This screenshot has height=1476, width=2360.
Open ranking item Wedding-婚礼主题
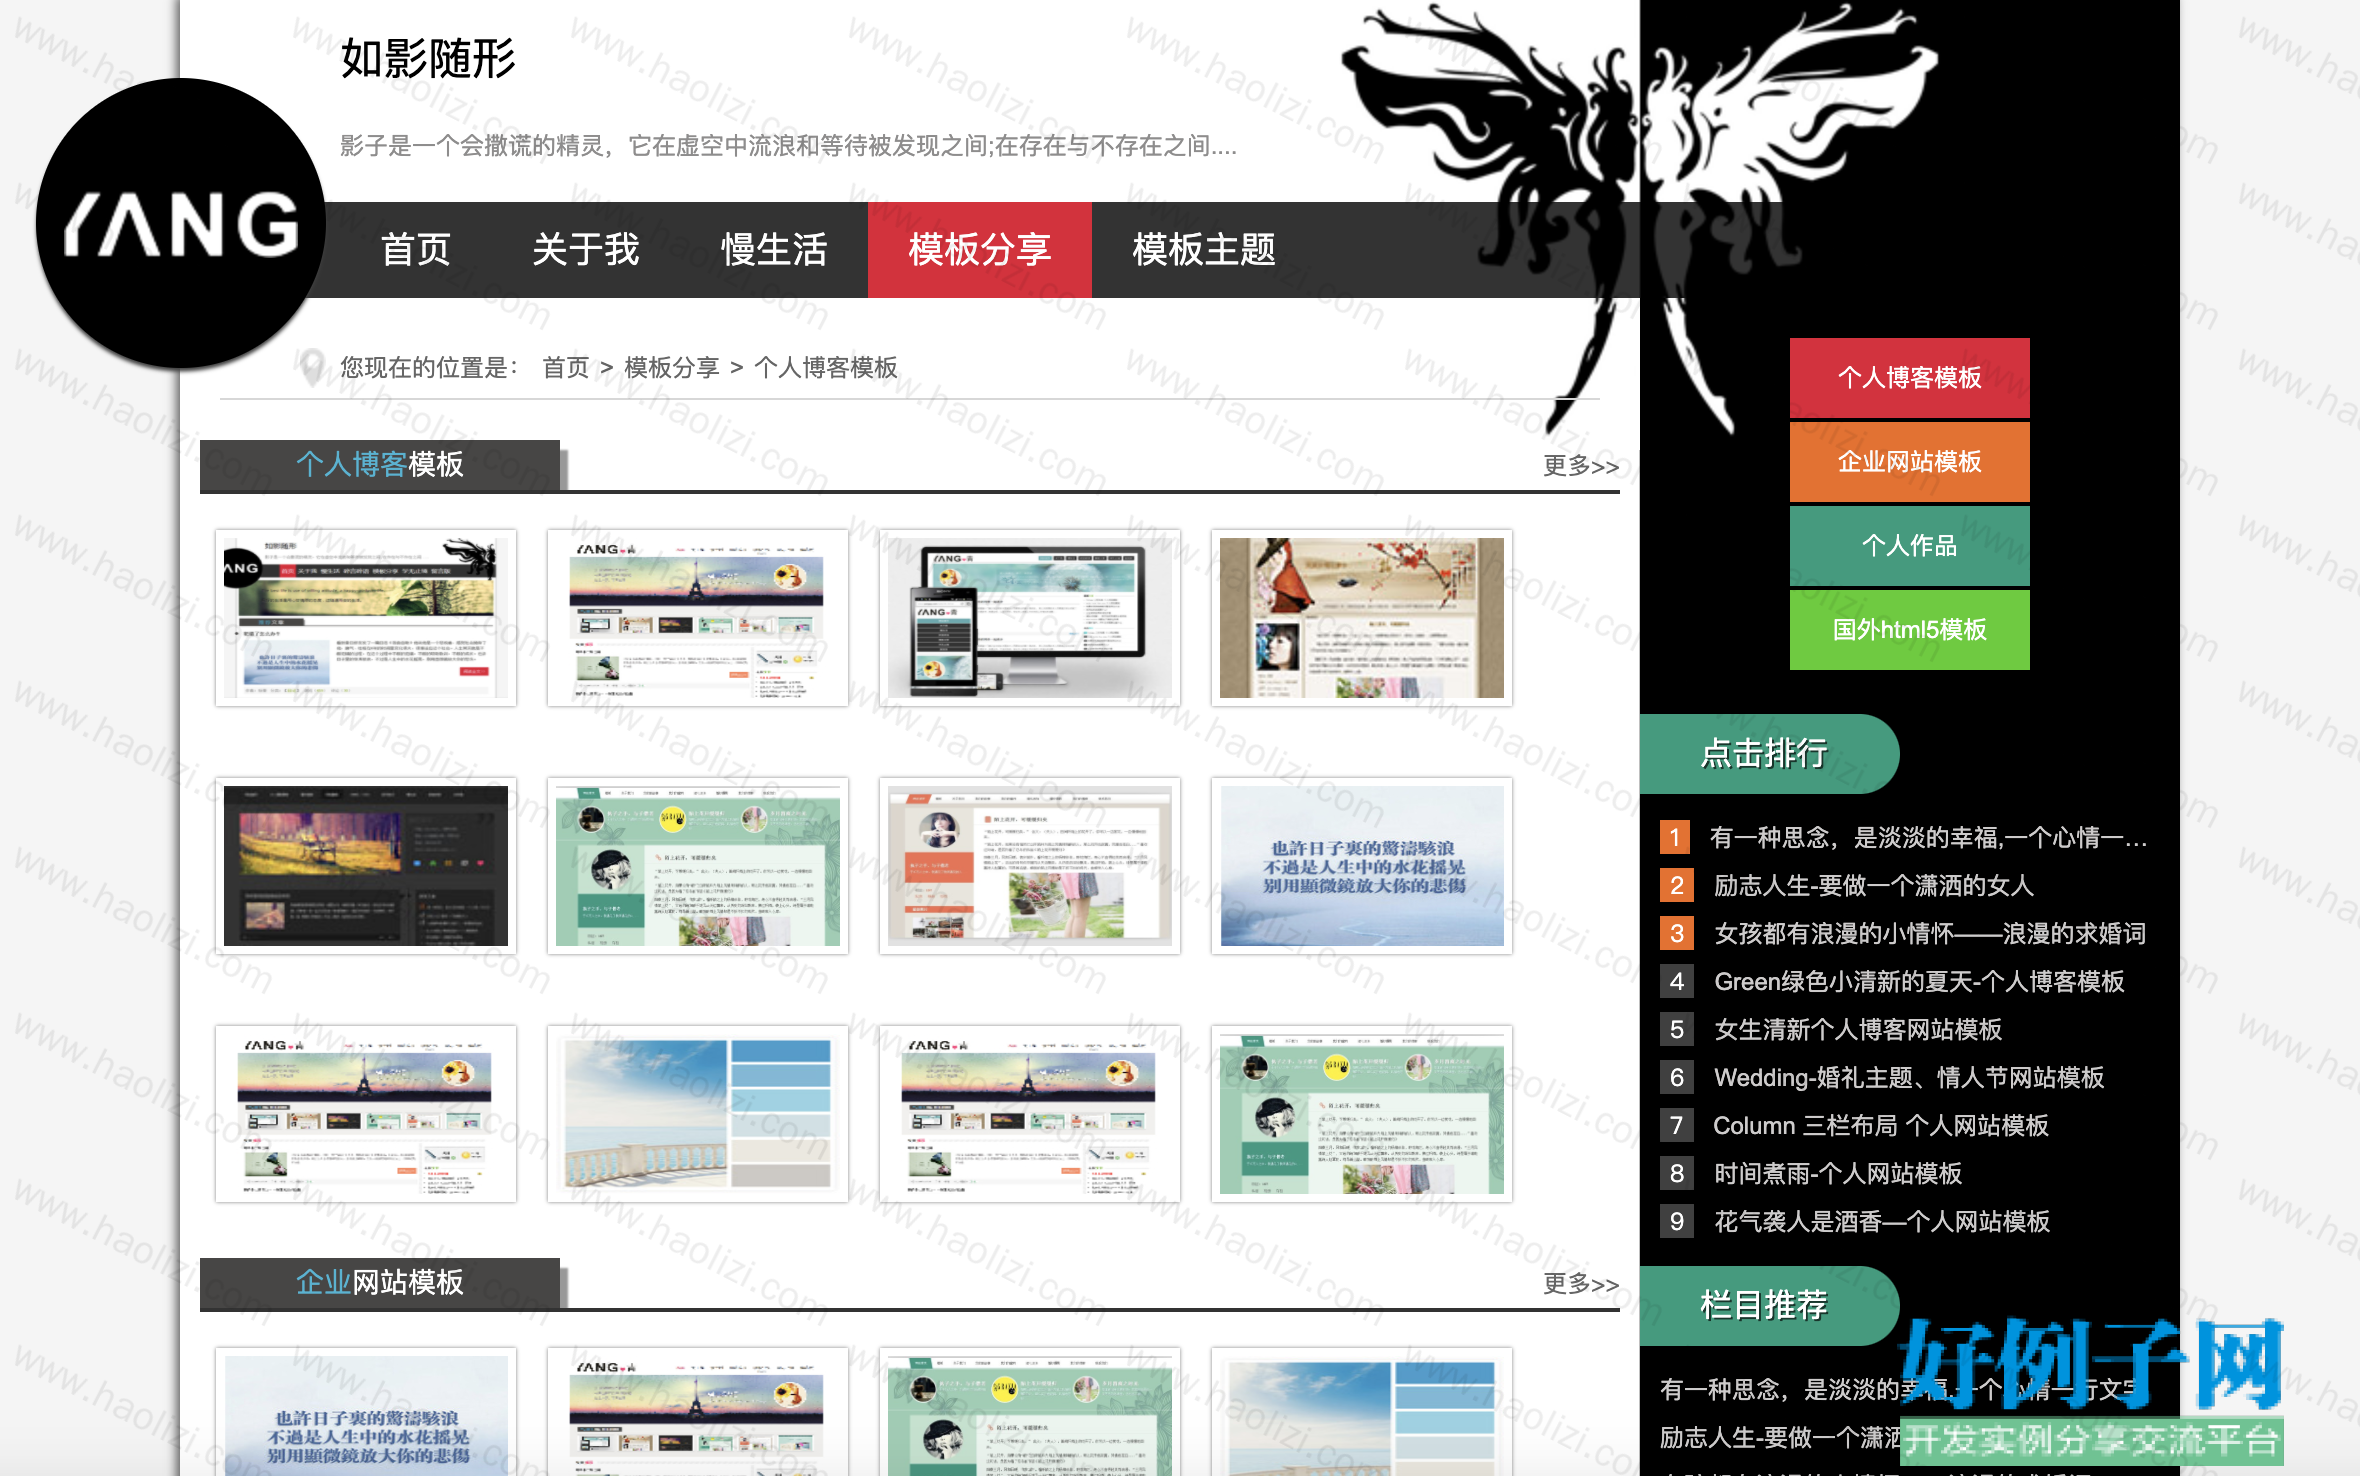[x=1909, y=1077]
